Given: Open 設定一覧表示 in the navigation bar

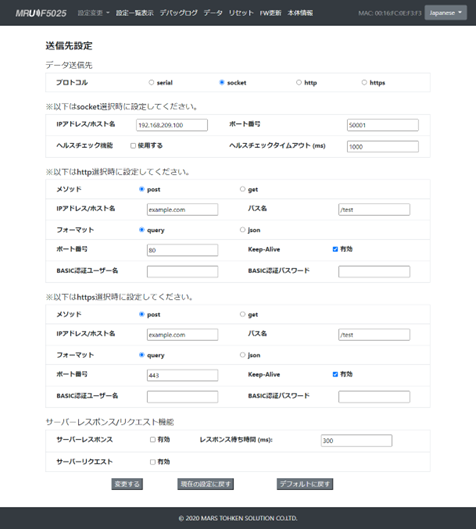Looking at the screenshot, I should pyautogui.click(x=135, y=13).
